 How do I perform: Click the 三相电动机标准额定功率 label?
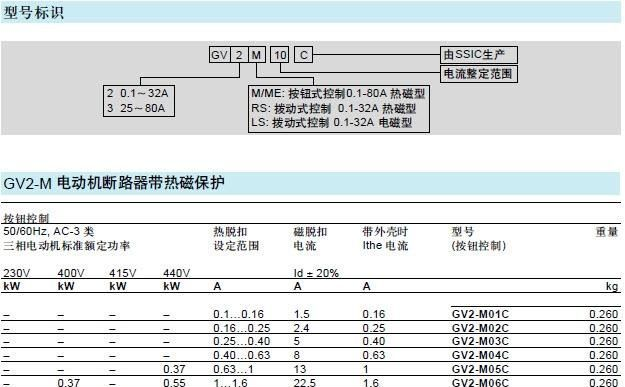[x=67, y=246]
